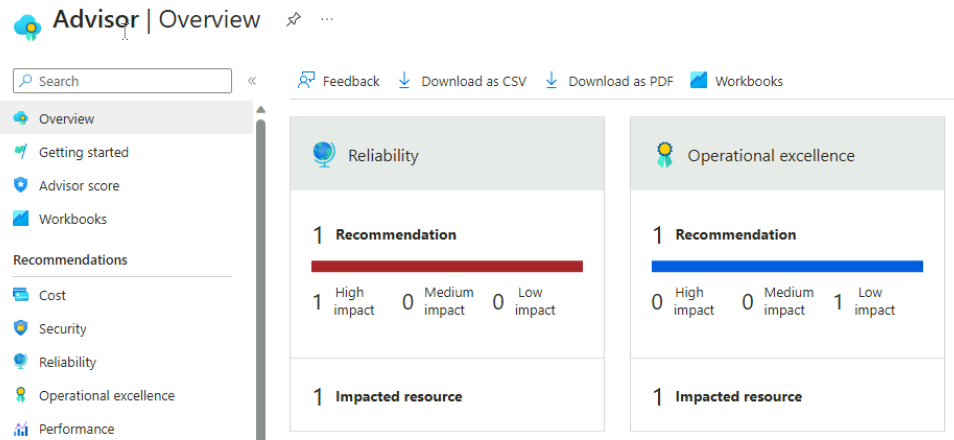Click the Reliability globe icon in sidebar
Screen dimensions: 954x440
click(x=20, y=362)
